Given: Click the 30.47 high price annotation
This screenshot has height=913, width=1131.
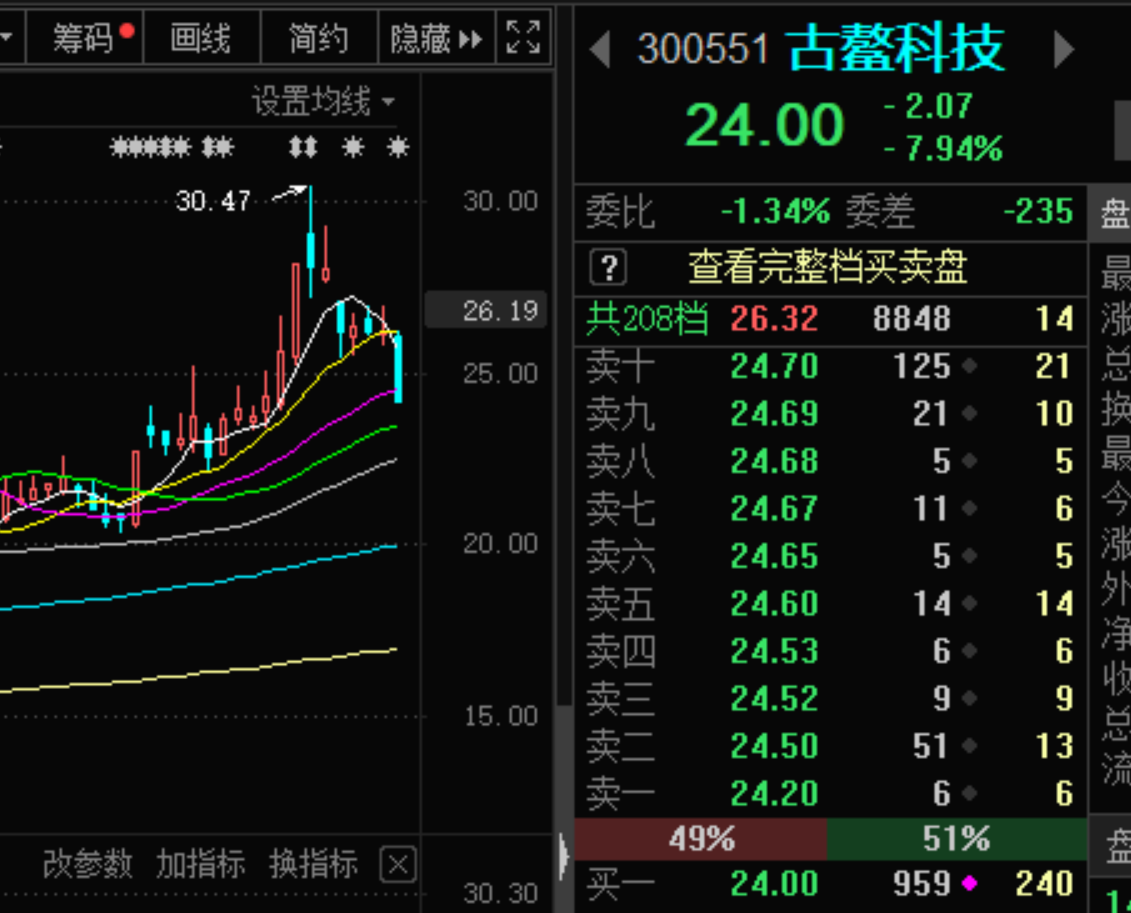Looking at the screenshot, I should (213, 200).
